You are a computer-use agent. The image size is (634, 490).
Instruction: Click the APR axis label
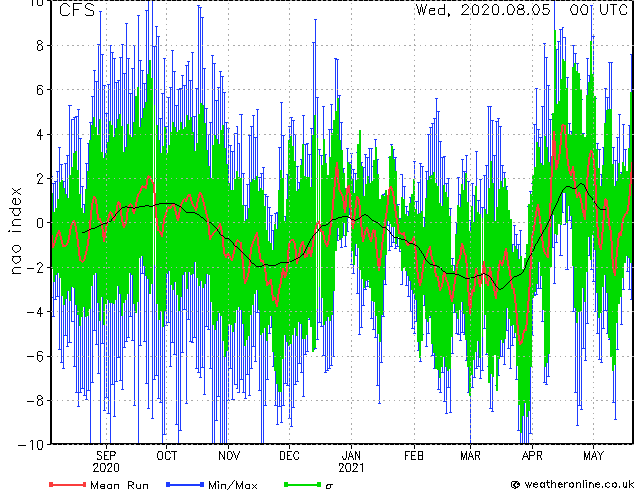tap(532, 456)
